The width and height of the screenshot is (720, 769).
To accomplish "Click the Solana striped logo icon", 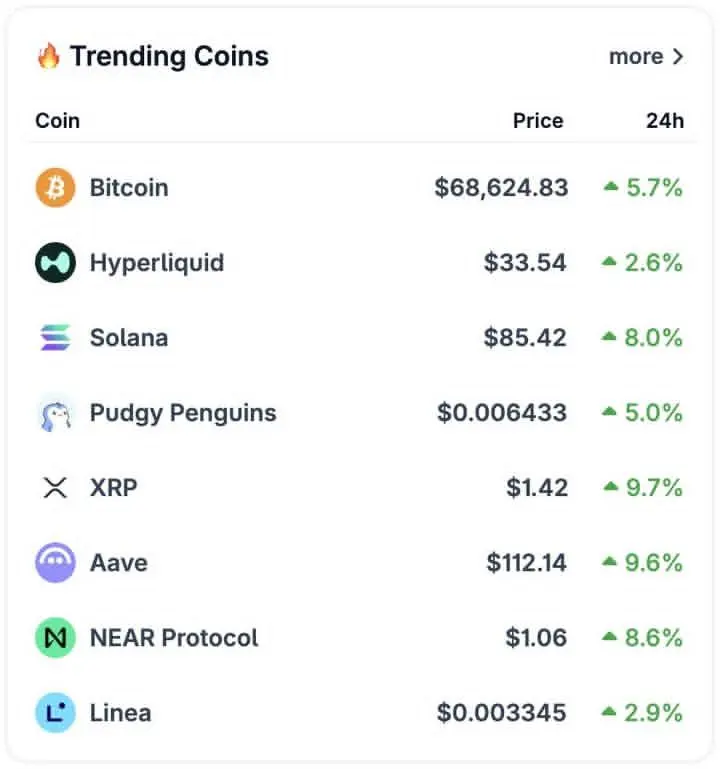I will pyautogui.click(x=55, y=338).
